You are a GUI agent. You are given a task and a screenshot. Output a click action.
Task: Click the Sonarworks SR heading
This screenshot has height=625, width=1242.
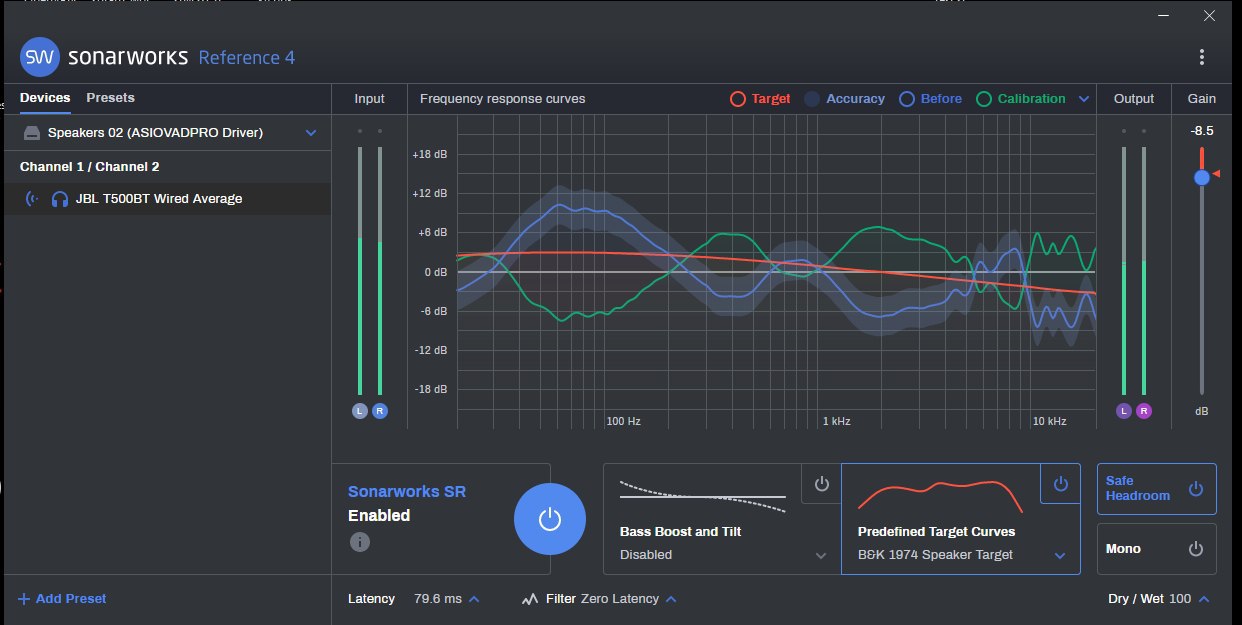(x=407, y=491)
